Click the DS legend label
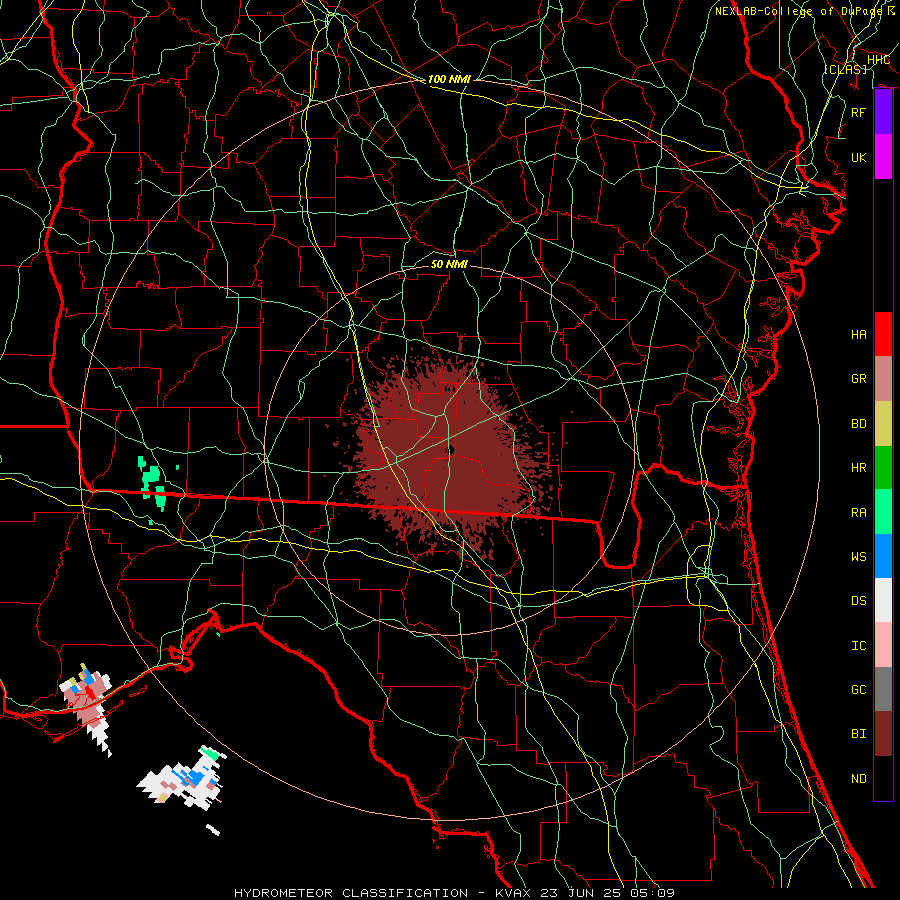 pyautogui.click(x=859, y=601)
